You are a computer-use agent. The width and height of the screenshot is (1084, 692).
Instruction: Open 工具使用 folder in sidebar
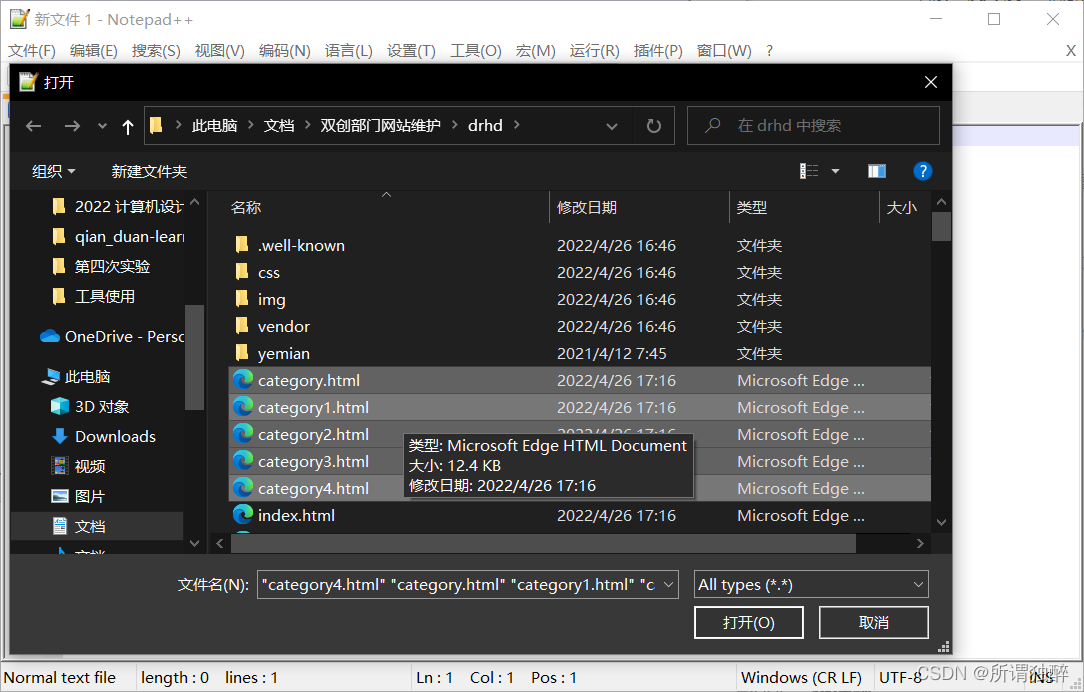[93, 296]
